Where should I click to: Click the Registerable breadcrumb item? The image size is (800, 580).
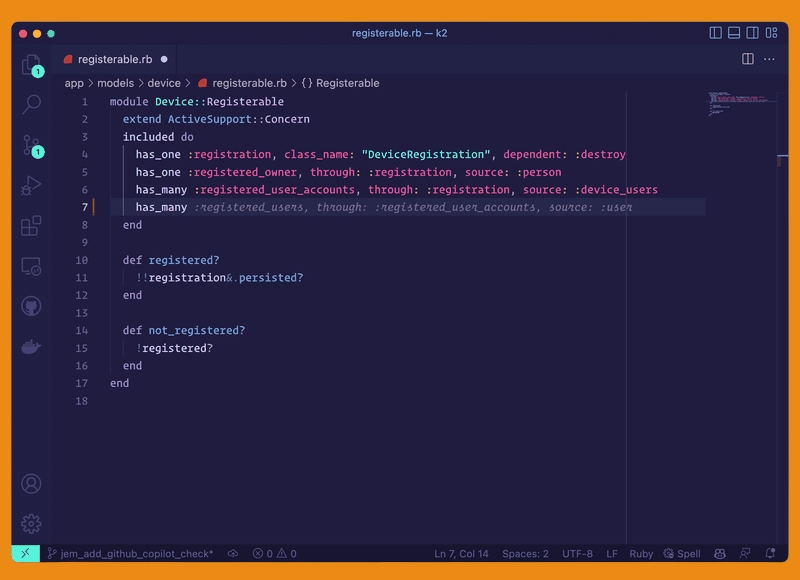[347, 83]
